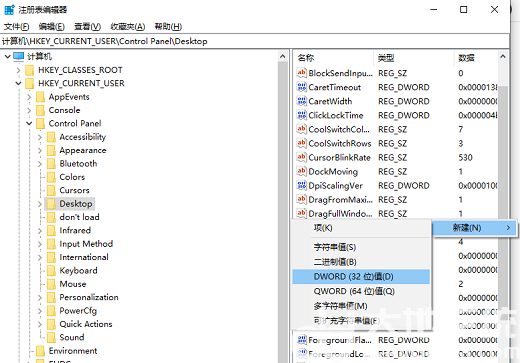Screen dimensions: 520x363
Task: Click the string icon beside CoolSwitchRows
Action: (x=301, y=143)
